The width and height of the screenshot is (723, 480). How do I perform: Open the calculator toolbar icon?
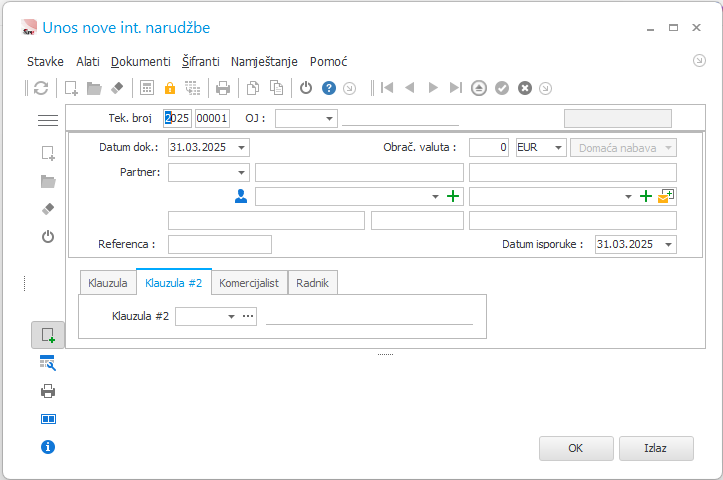(x=147, y=88)
